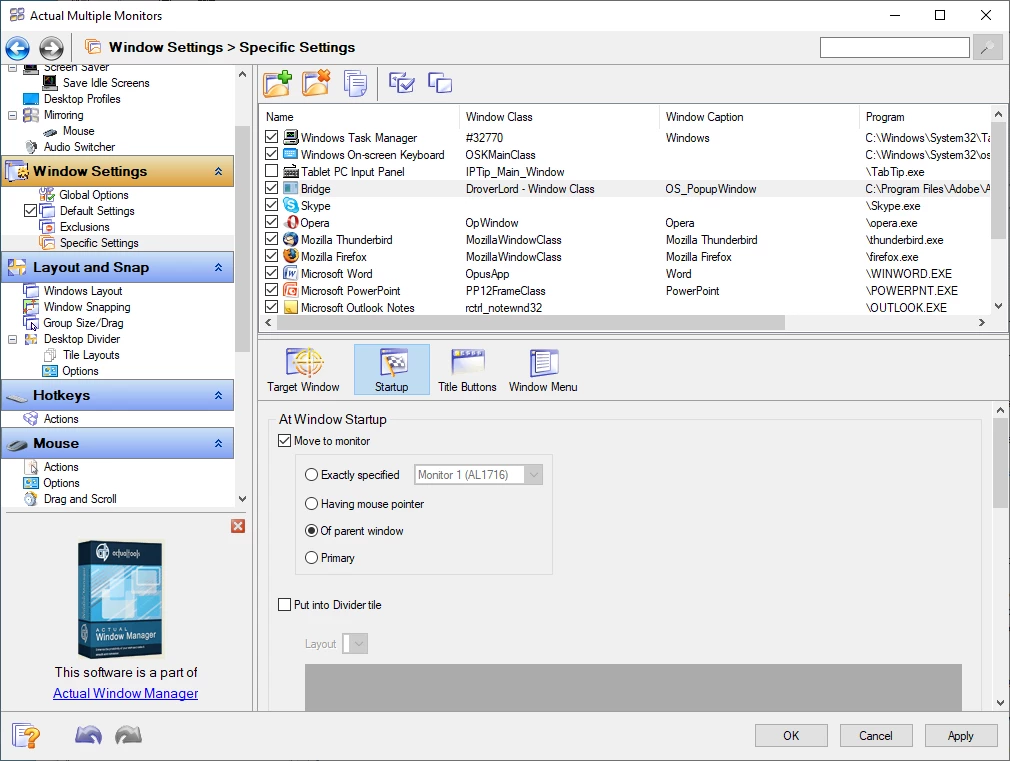Open Exclusions in the tree
Viewport: 1010px width, 761px height.
84,227
